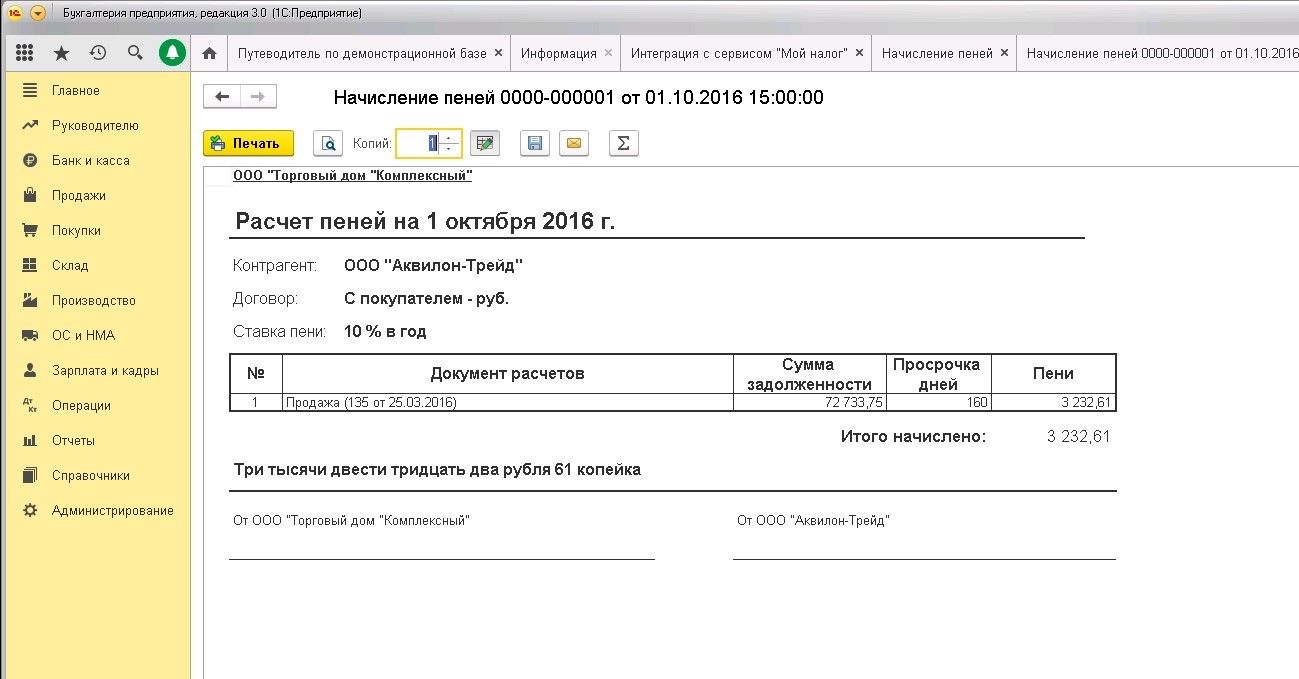Image resolution: width=1299 pixels, height=679 pixels.
Task: Send document by email envelope icon
Action: coord(573,143)
